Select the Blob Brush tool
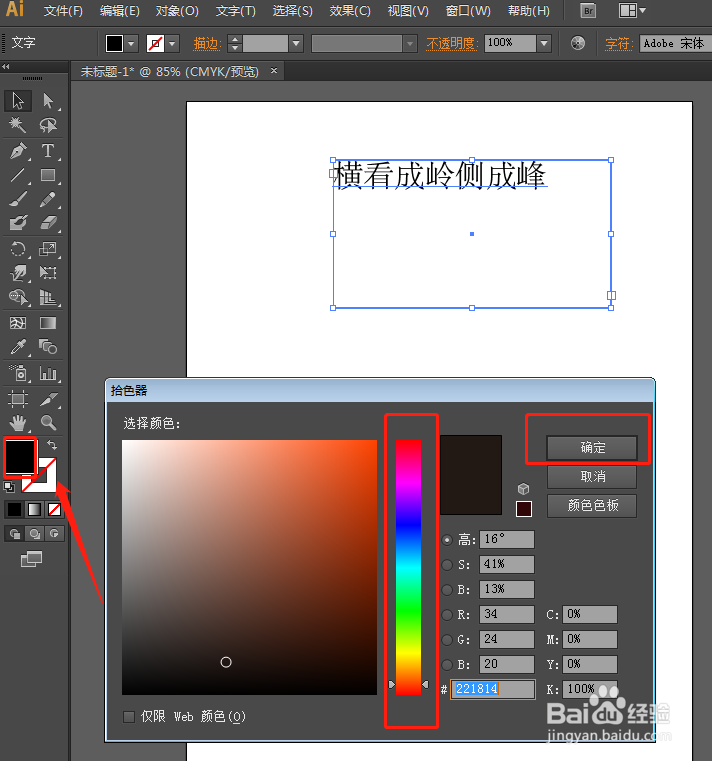The image size is (712, 761). [18, 223]
